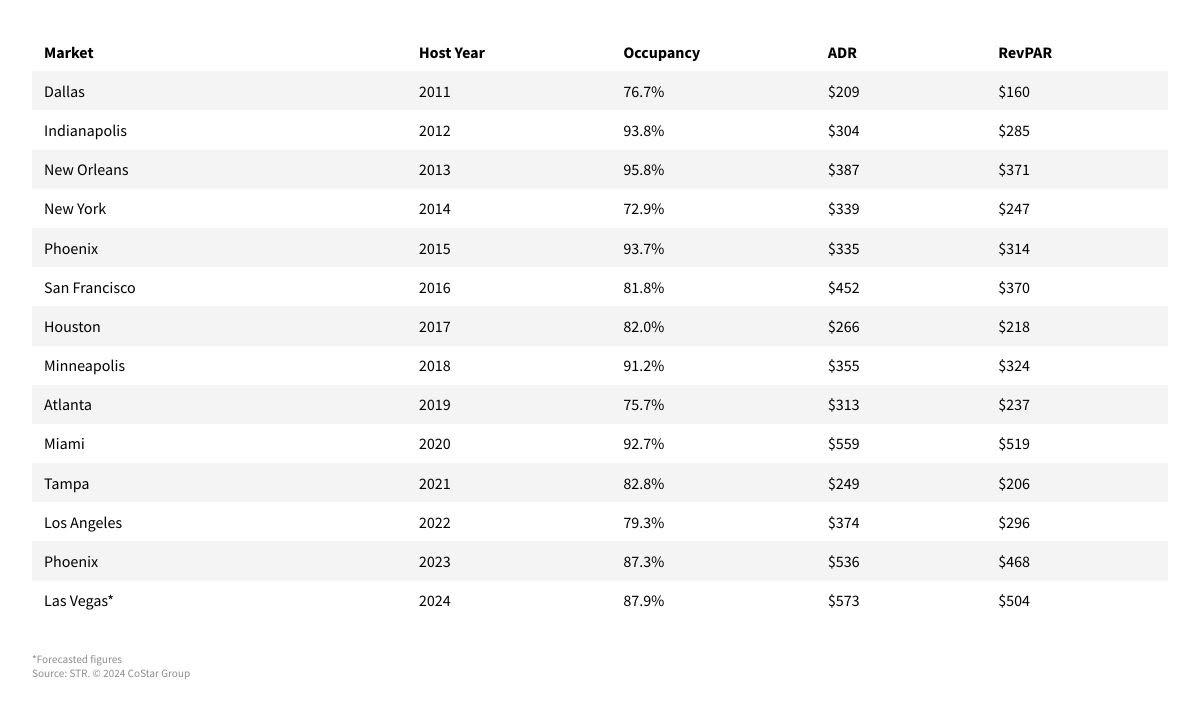
Task: Select the $452 ADR value
Action: [x=843, y=288]
